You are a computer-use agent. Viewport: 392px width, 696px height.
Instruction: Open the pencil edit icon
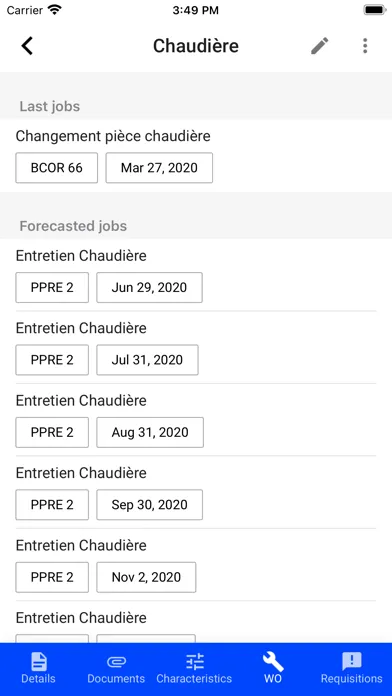(320, 46)
